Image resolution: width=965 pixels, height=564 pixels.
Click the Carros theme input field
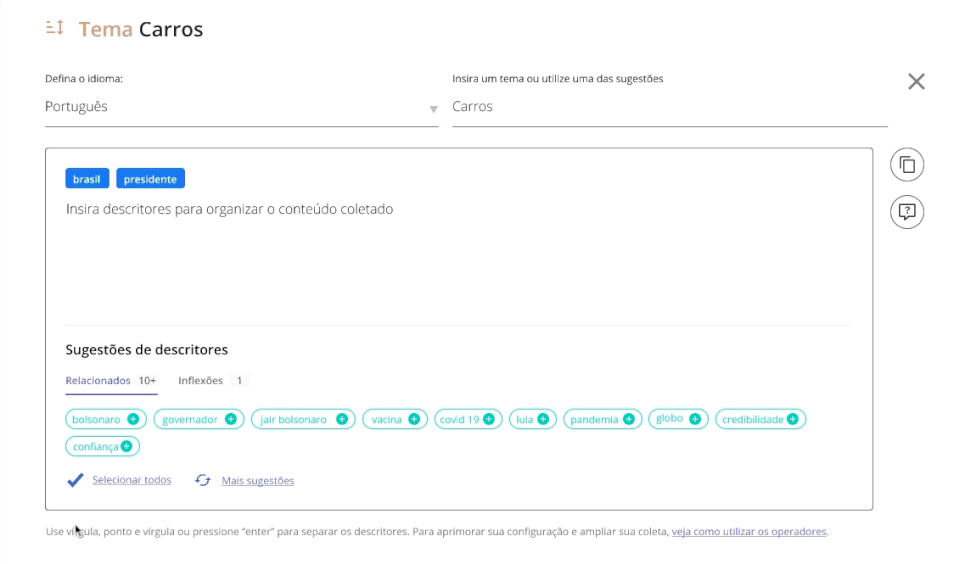pos(668,107)
